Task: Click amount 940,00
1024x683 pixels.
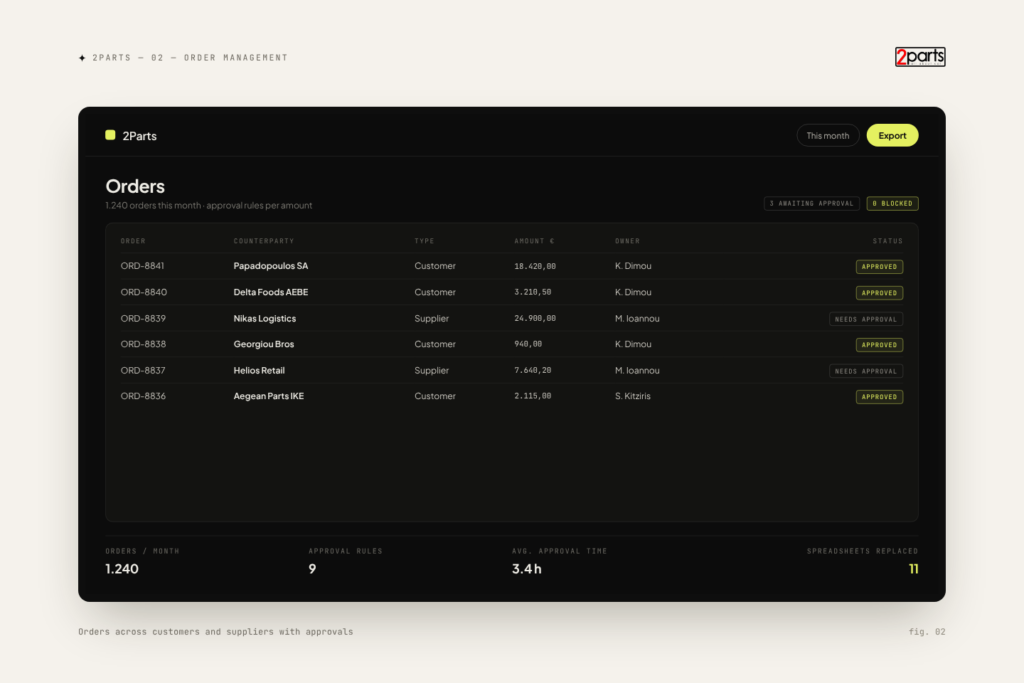Action: click(x=528, y=344)
